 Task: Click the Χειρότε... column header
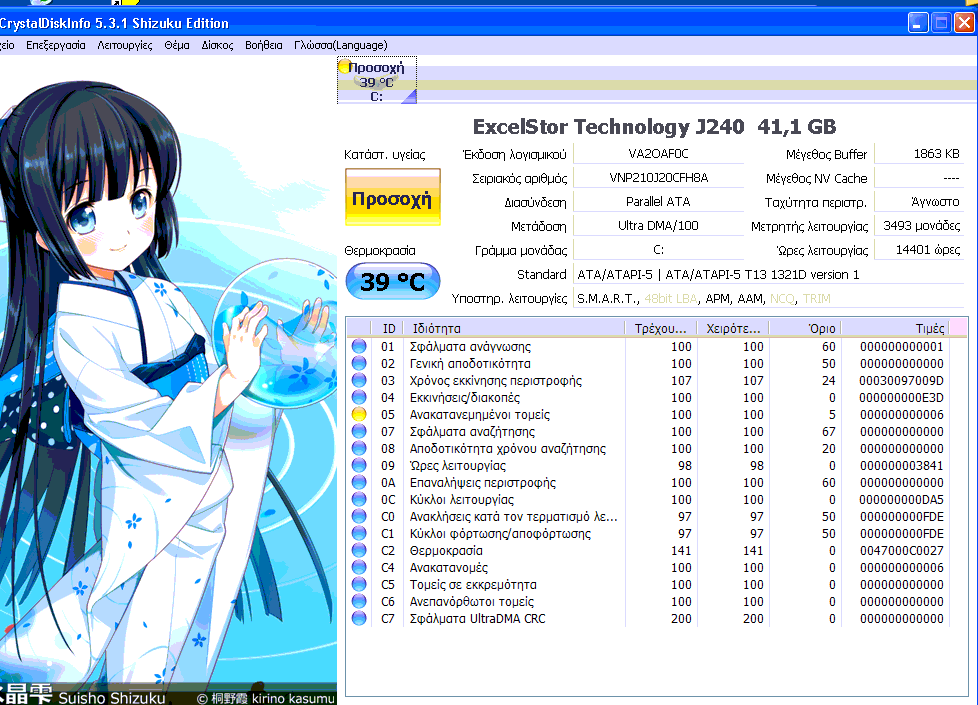pos(733,328)
